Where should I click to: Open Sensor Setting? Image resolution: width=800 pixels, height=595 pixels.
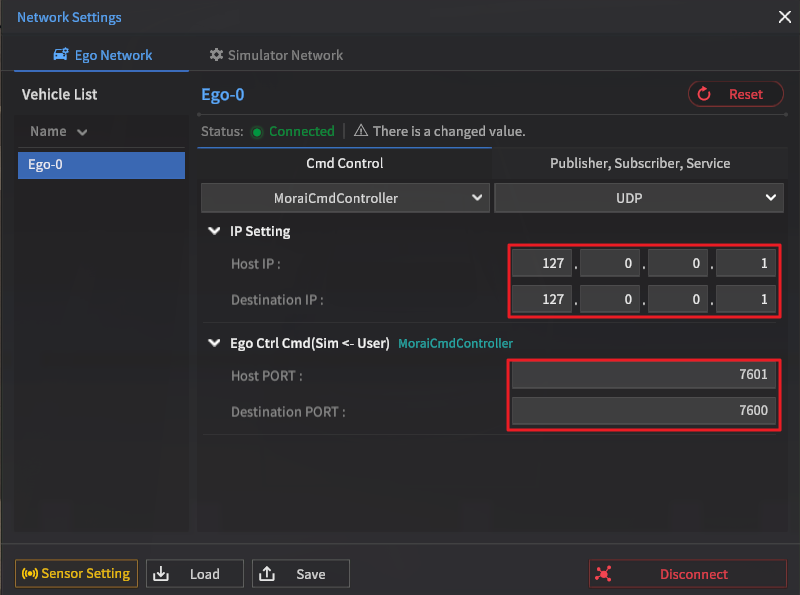point(76,574)
